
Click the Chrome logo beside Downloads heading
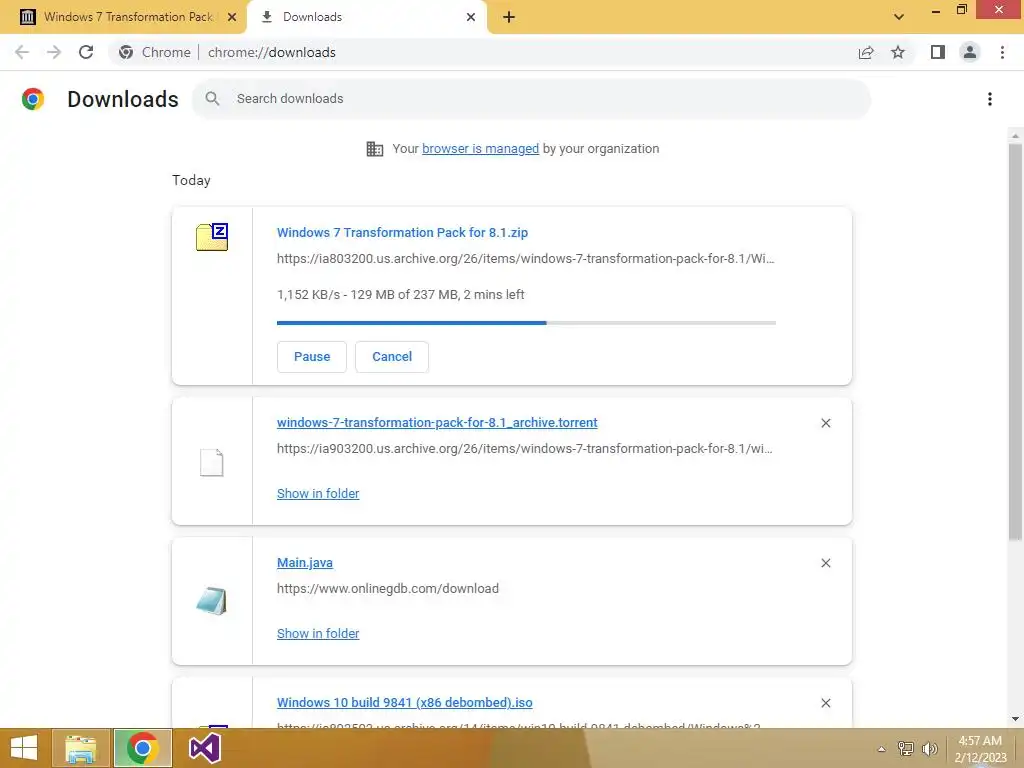pos(33,99)
